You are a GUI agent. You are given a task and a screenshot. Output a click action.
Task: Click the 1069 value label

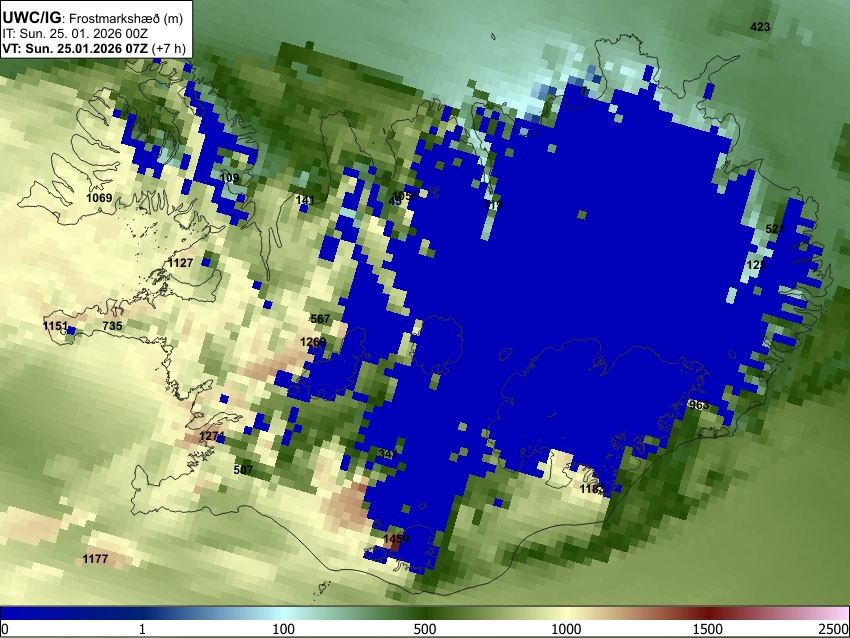[x=99, y=198]
